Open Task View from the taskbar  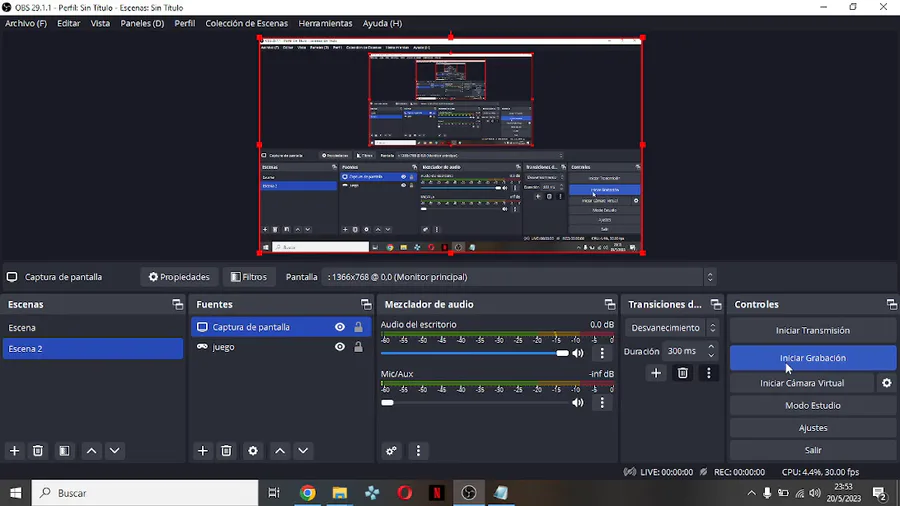[x=274, y=493]
